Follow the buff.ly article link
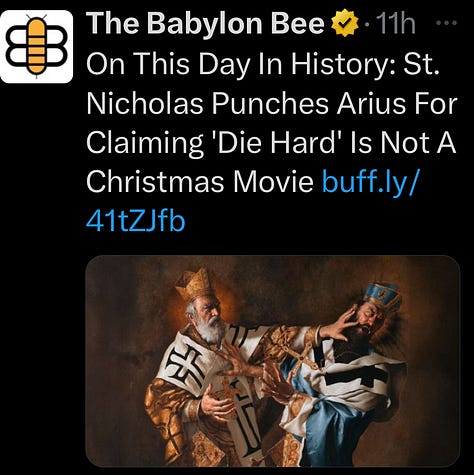This screenshot has width=474, height=475. 369,182
